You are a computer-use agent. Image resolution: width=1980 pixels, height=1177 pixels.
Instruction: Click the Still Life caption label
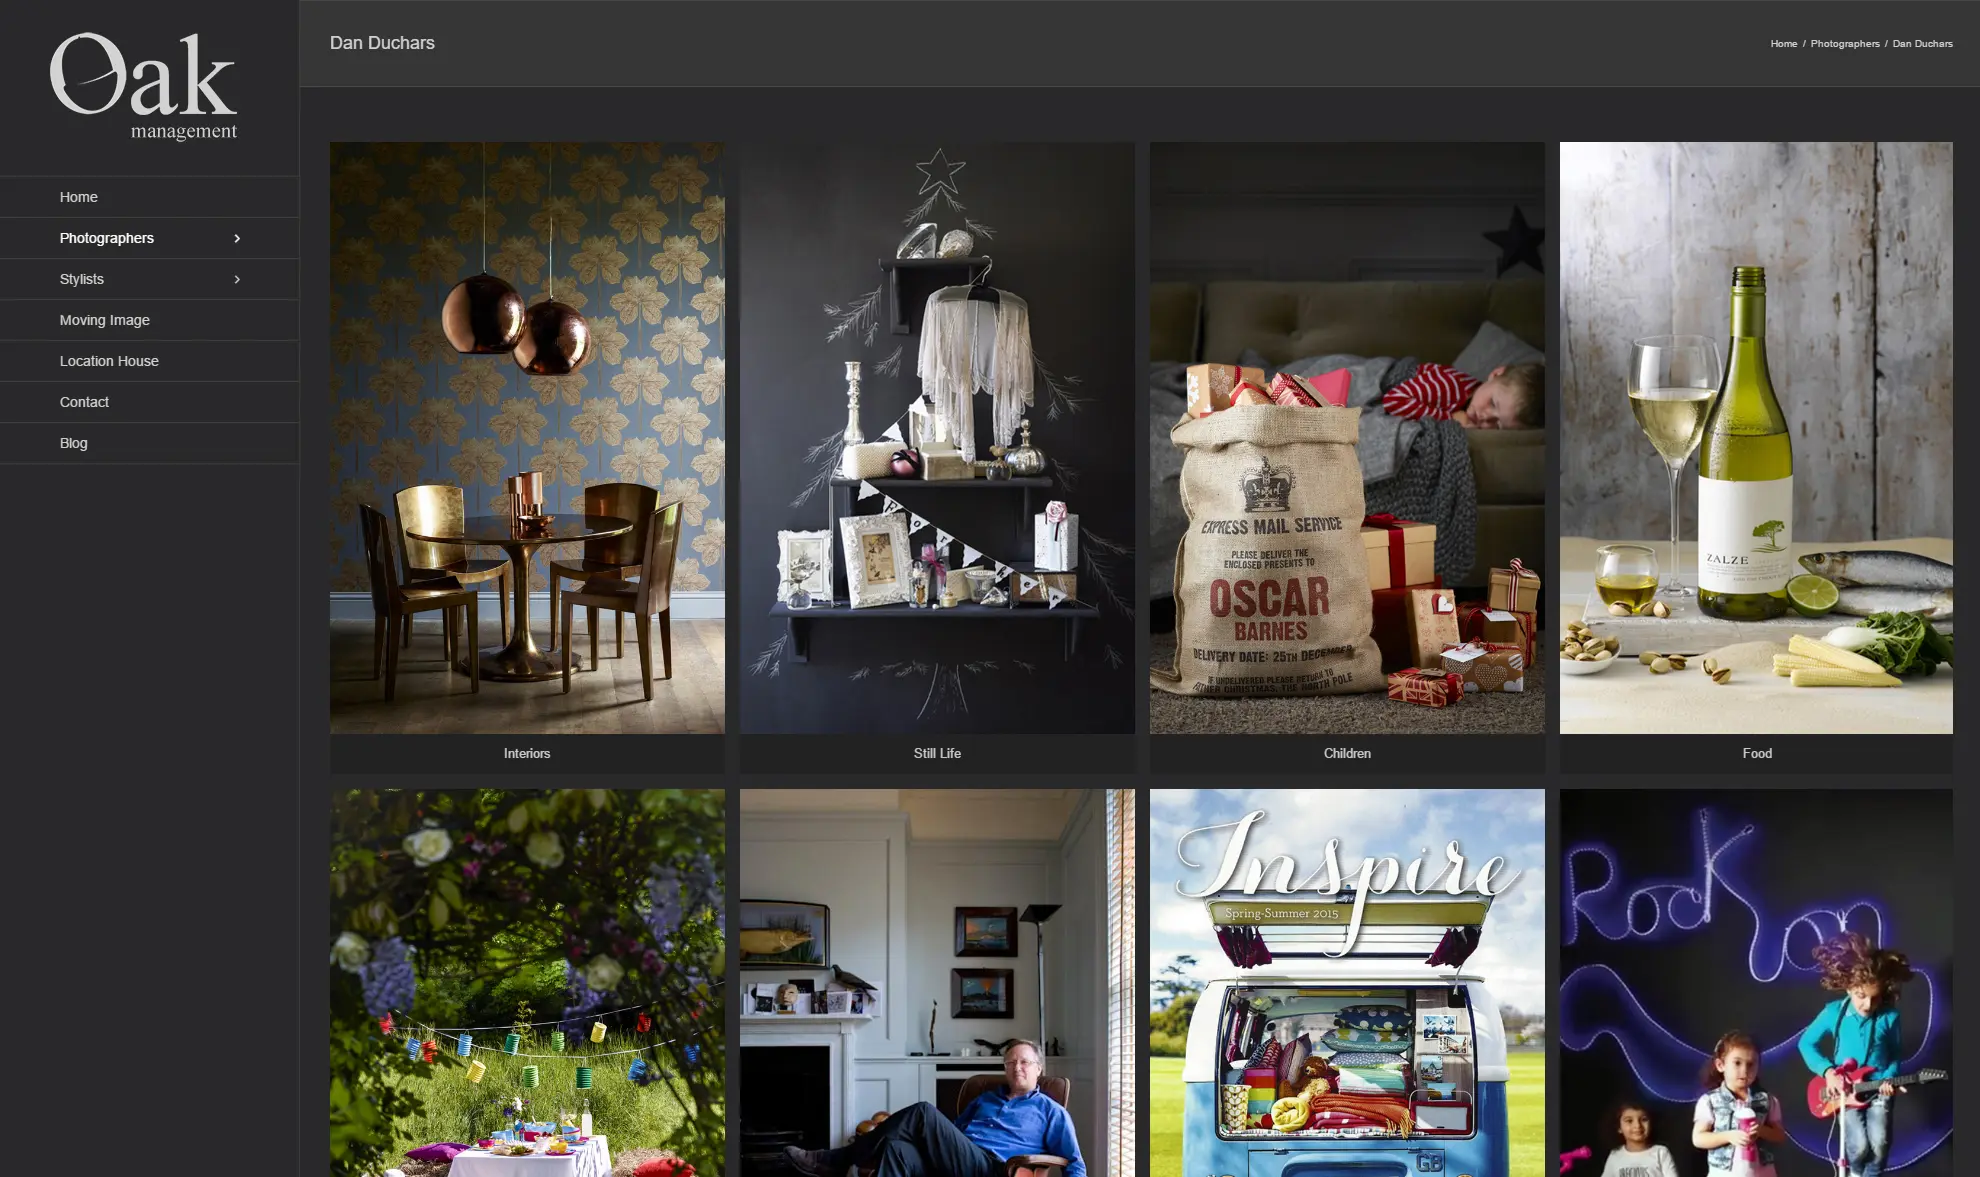937,753
